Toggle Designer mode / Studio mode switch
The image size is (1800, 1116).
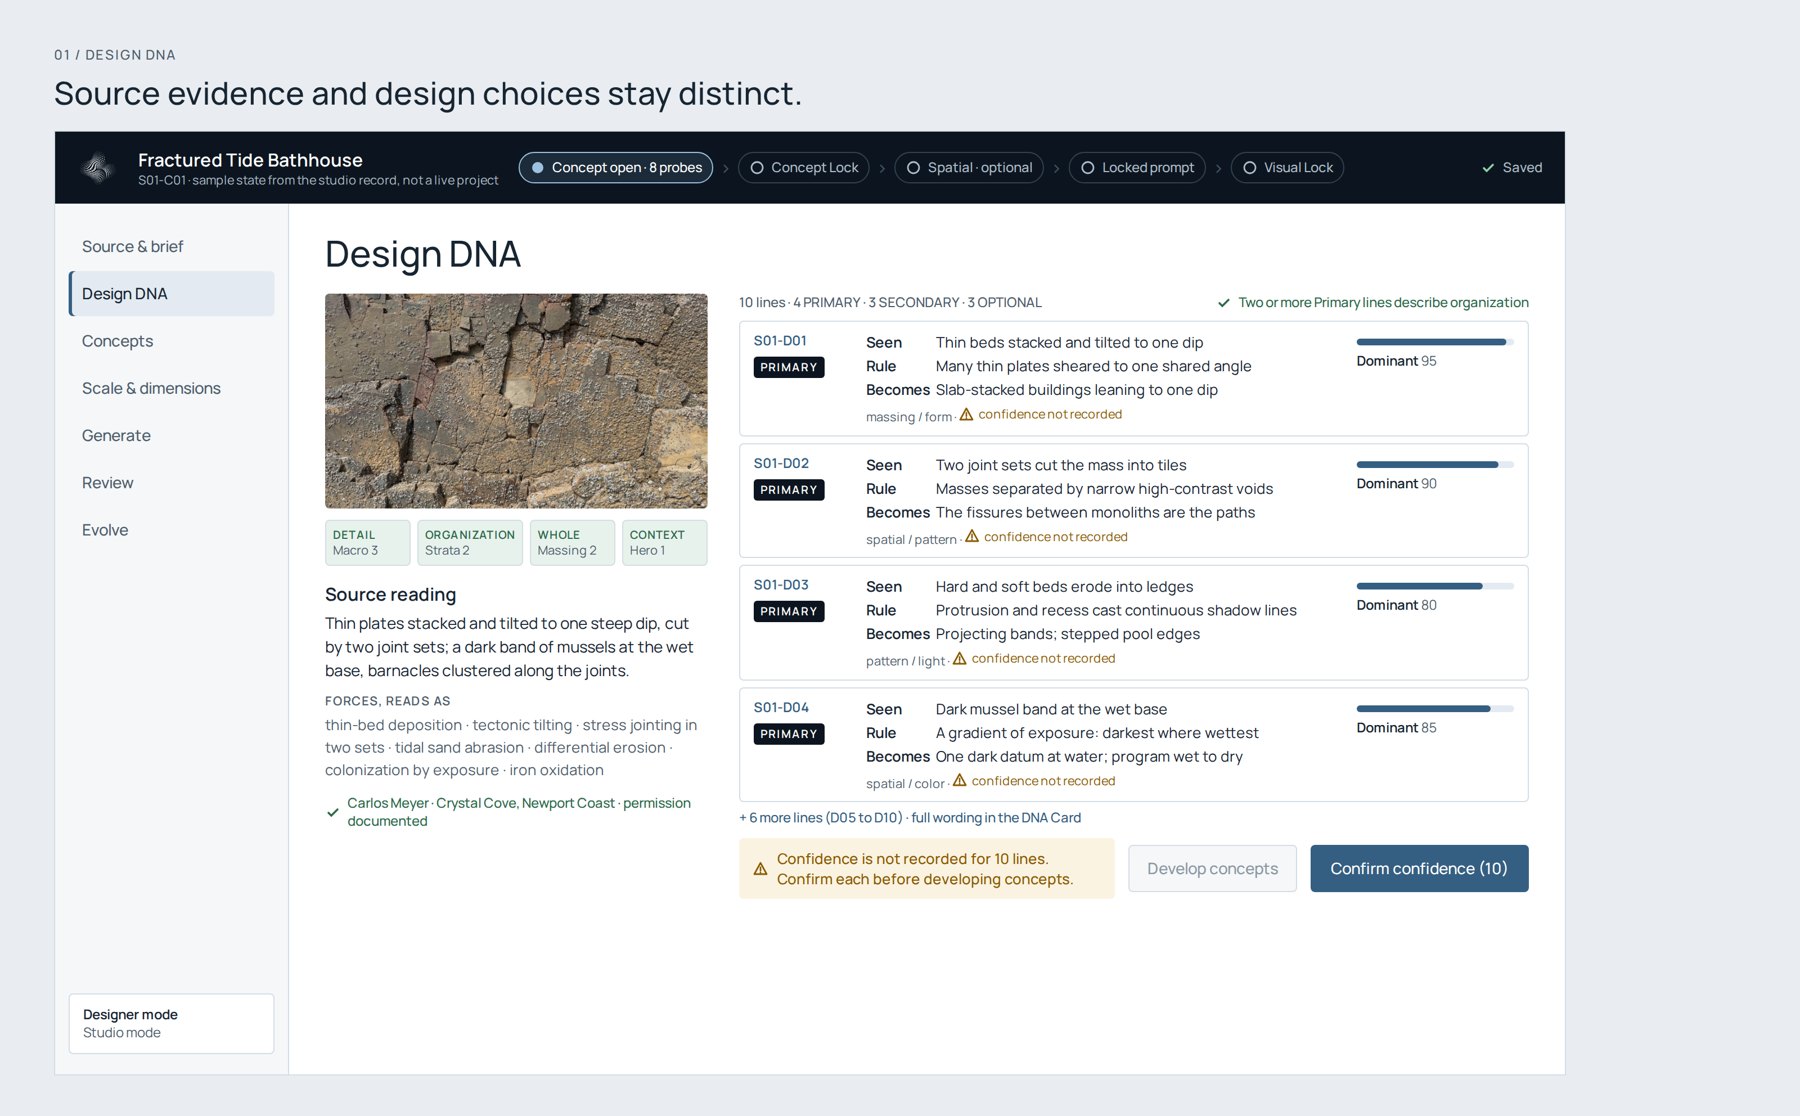coord(171,1023)
